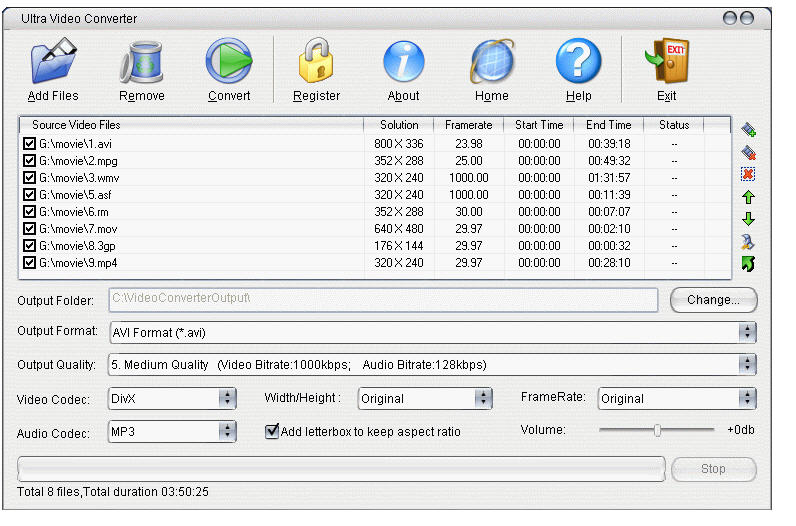796x526 pixels.
Task: Open the Help question mark icon
Action: point(578,61)
